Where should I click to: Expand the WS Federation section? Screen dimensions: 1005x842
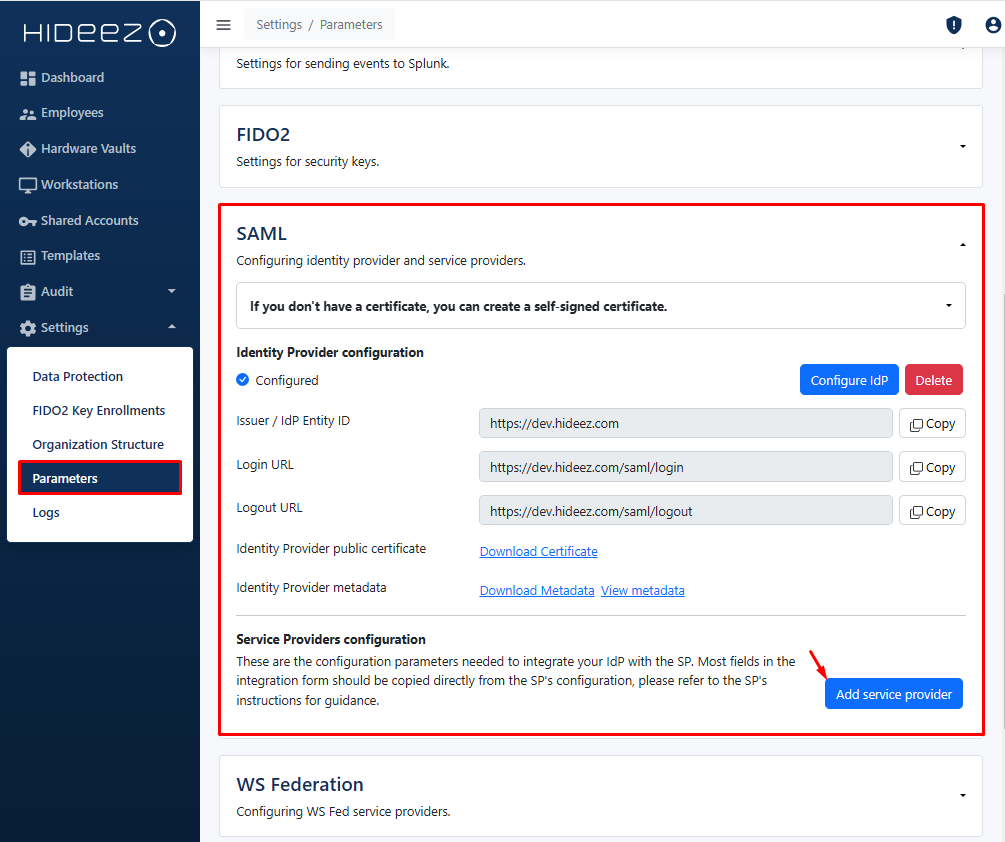[x=962, y=796]
